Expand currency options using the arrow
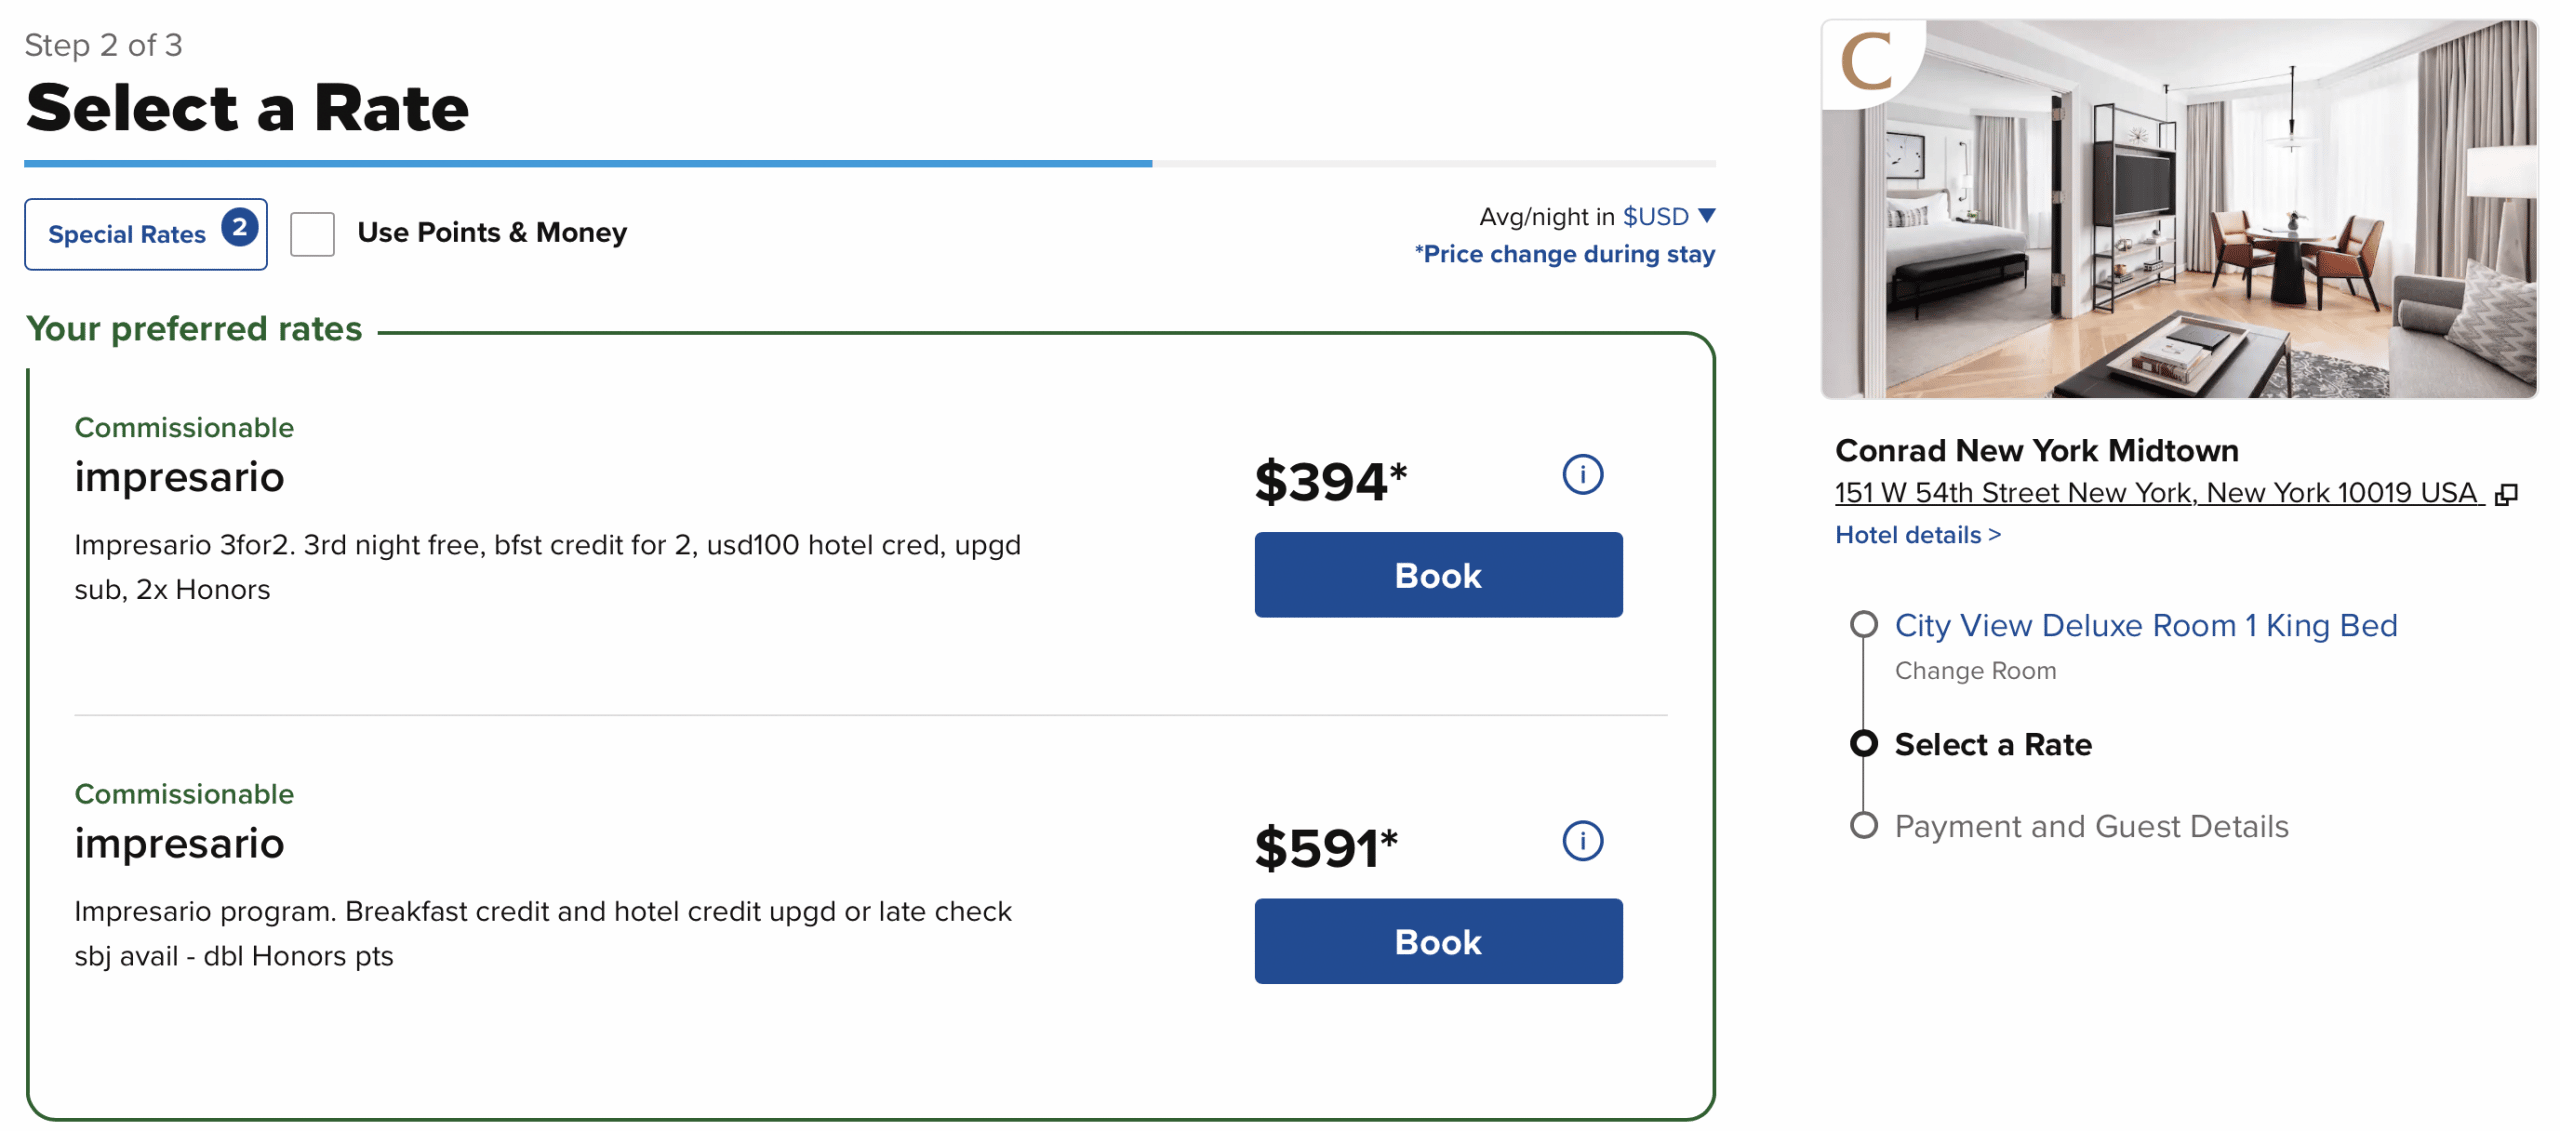 [1708, 216]
